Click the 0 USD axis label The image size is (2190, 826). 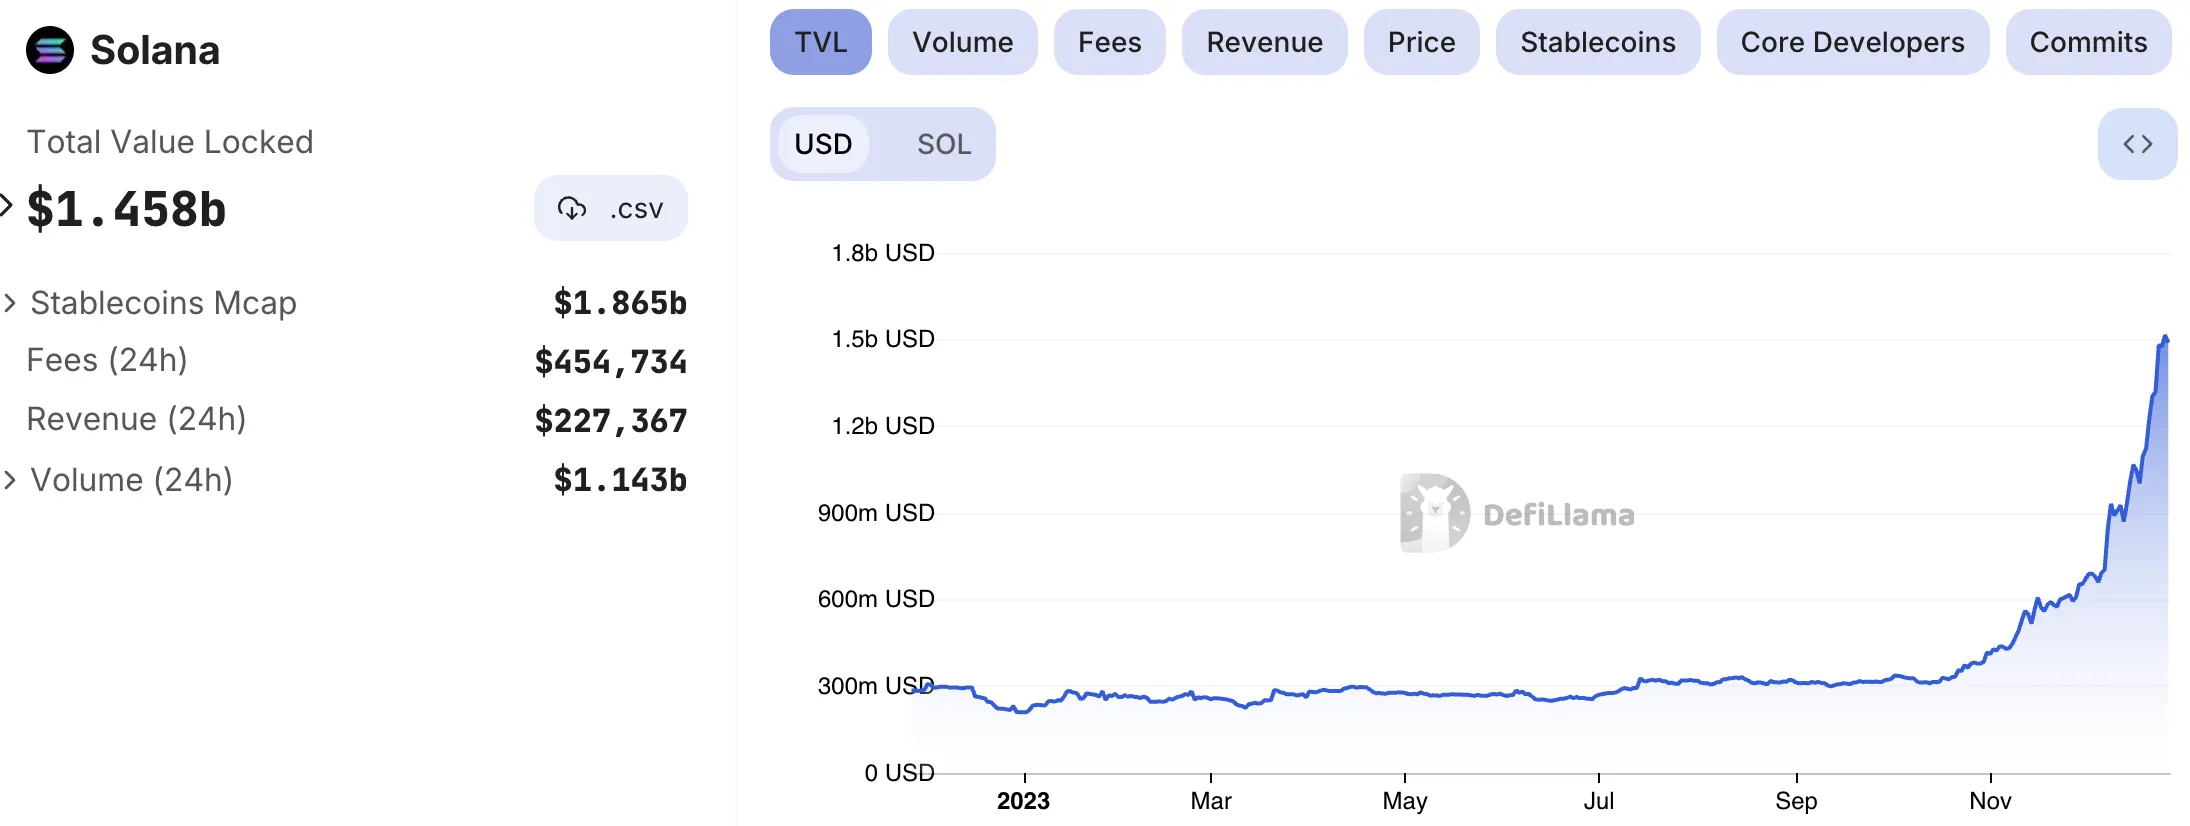900,773
